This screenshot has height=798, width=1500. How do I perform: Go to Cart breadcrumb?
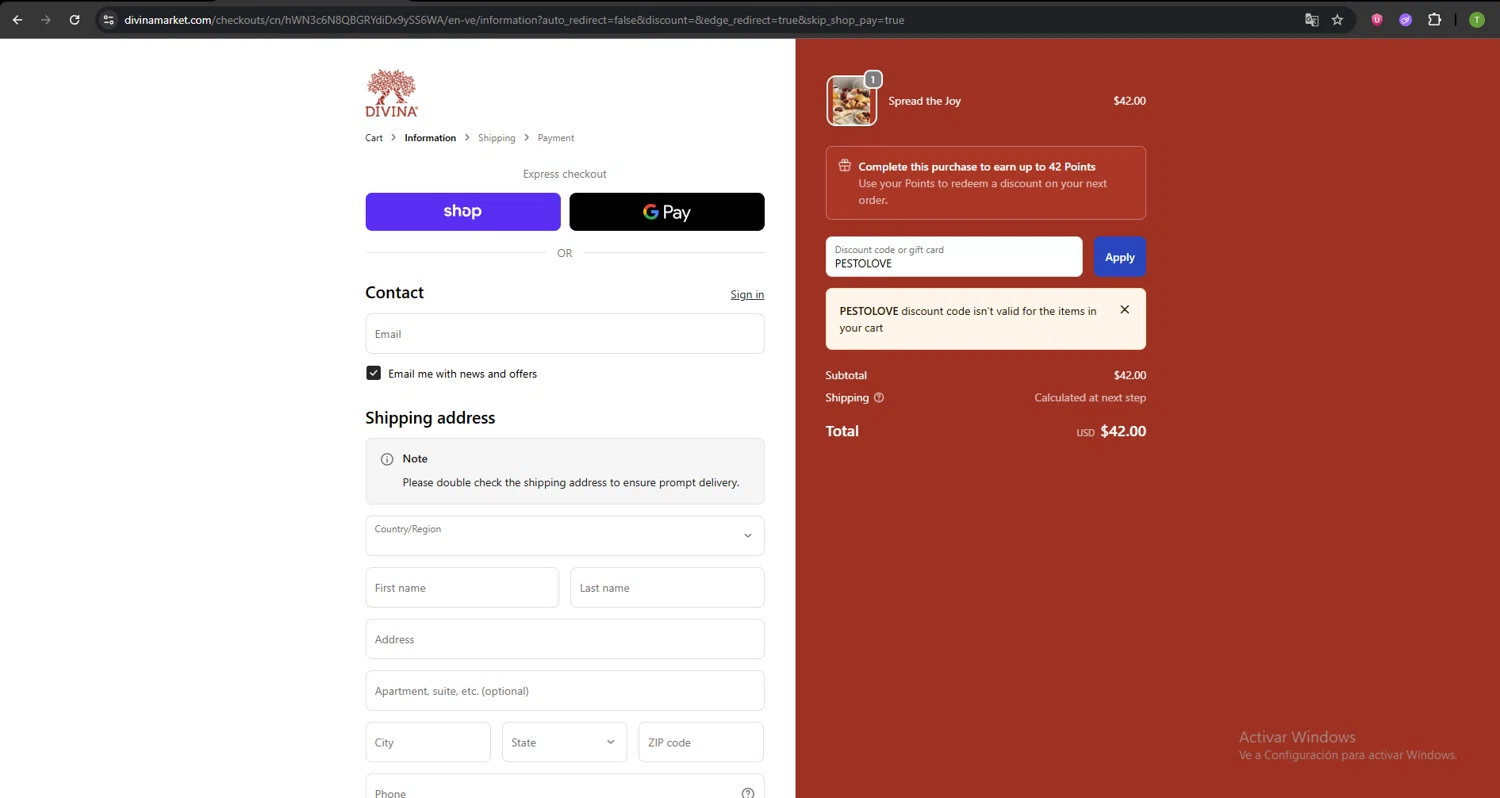pos(374,138)
